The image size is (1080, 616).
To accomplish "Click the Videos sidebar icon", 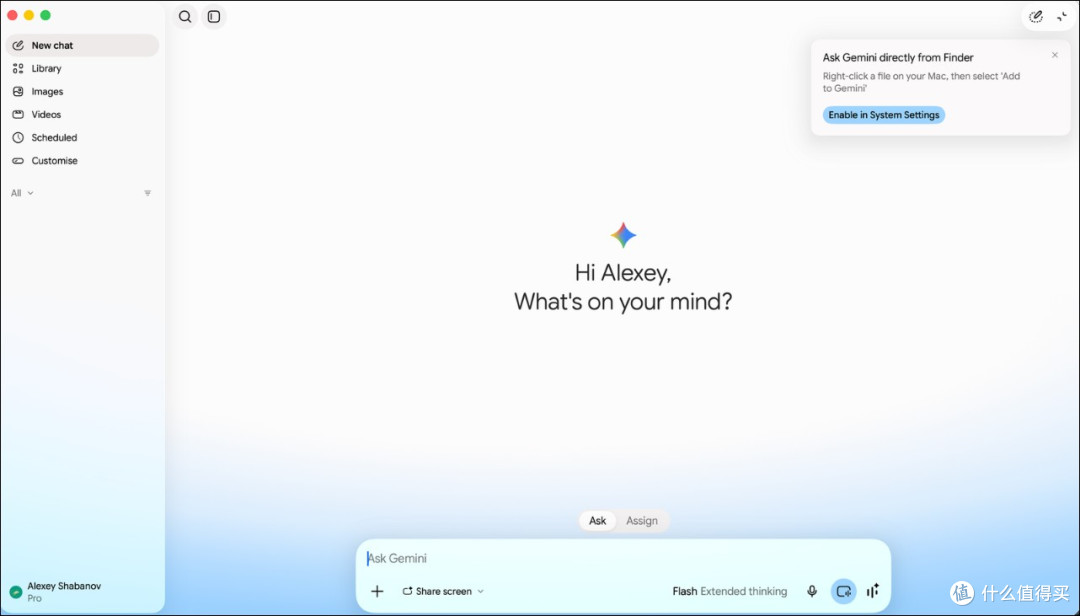I will pyautogui.click(x=19, y=114).
